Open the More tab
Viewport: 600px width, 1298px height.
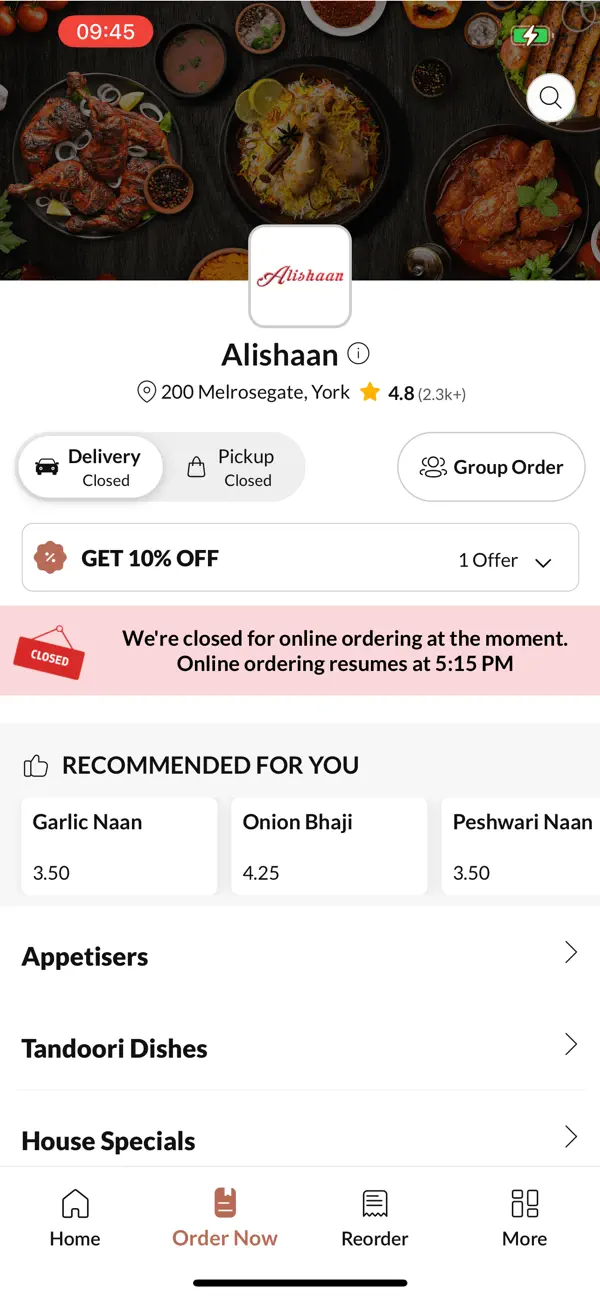pos(525,1217)
